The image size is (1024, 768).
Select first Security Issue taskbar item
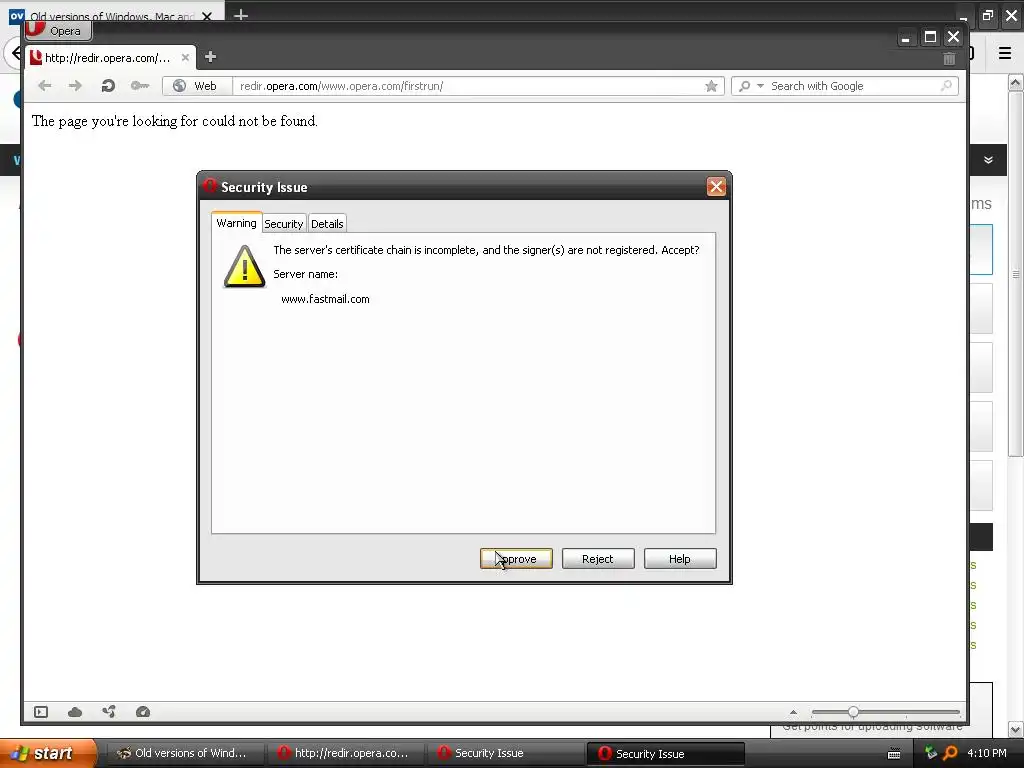click(504, 753)
